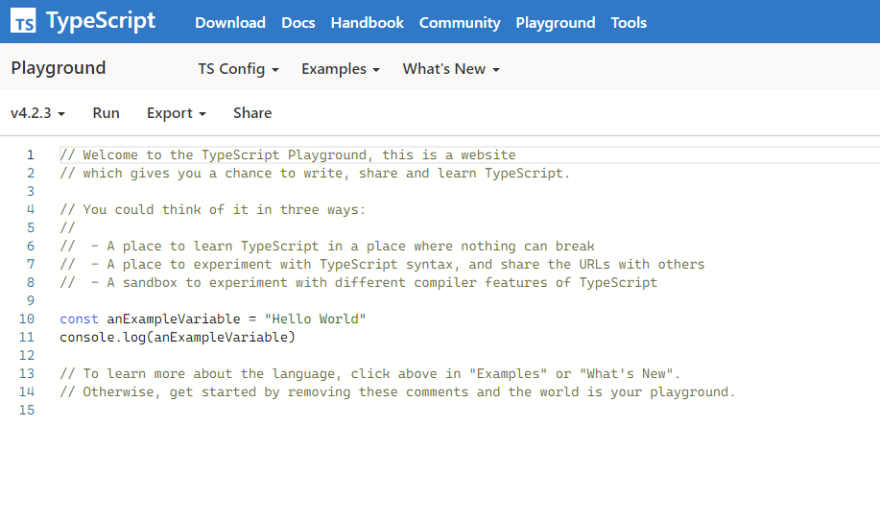This screenshot has width=880, height=520.
Task: Run the code with the Run button
Action: pyautogui.click(x=106, y=113)
